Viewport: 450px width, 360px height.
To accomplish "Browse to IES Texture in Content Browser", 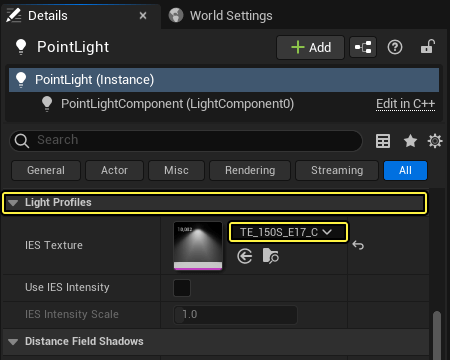I will click(270, 256).
